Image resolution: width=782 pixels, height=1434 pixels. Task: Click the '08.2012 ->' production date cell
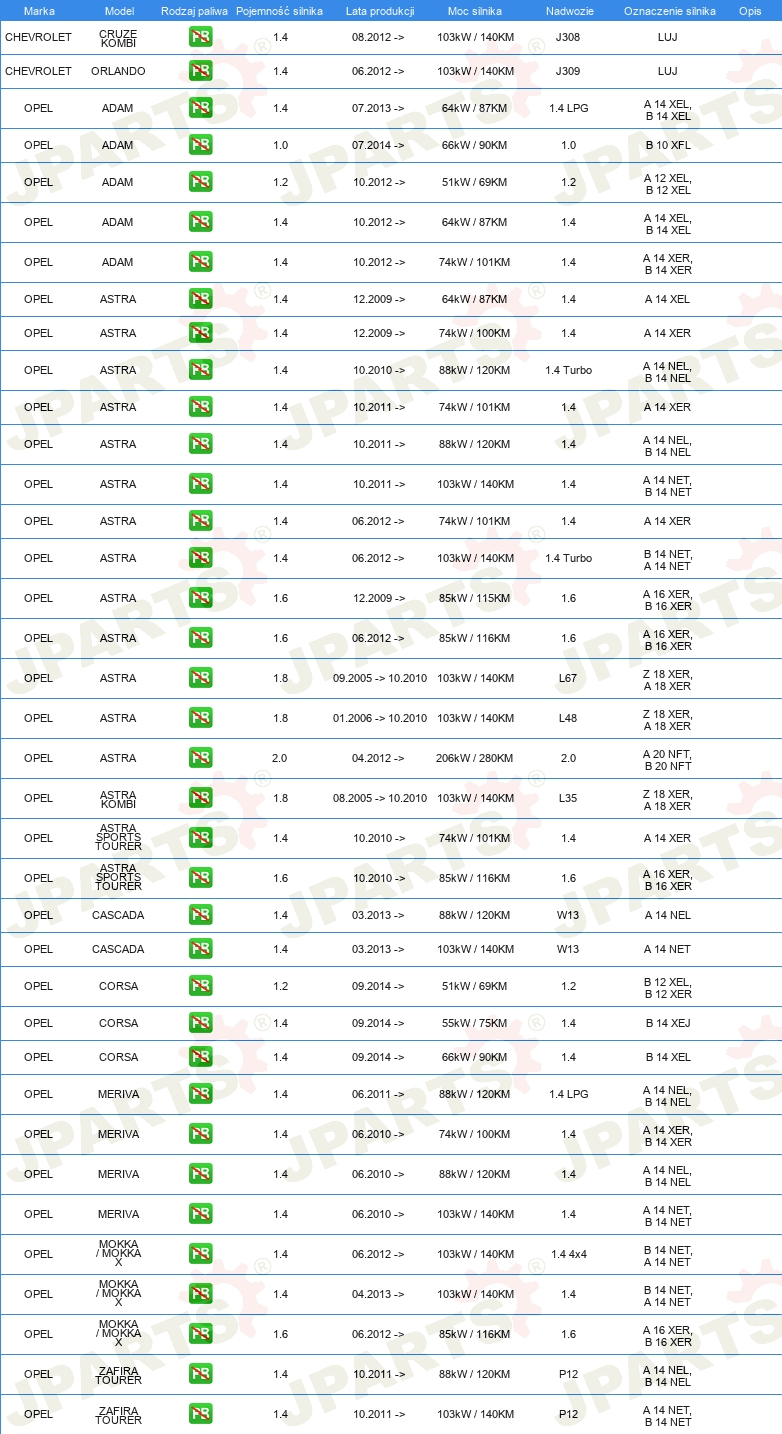379,38
